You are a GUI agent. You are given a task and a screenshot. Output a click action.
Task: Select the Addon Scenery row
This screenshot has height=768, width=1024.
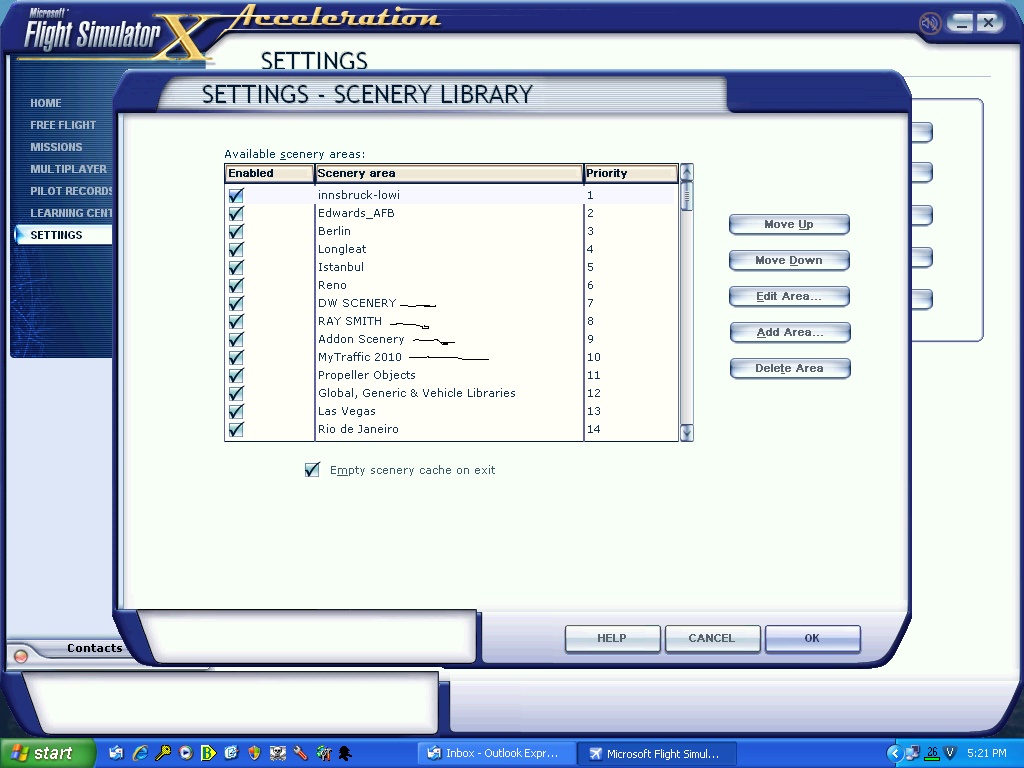pyautogui.click(x=451, y=339)
